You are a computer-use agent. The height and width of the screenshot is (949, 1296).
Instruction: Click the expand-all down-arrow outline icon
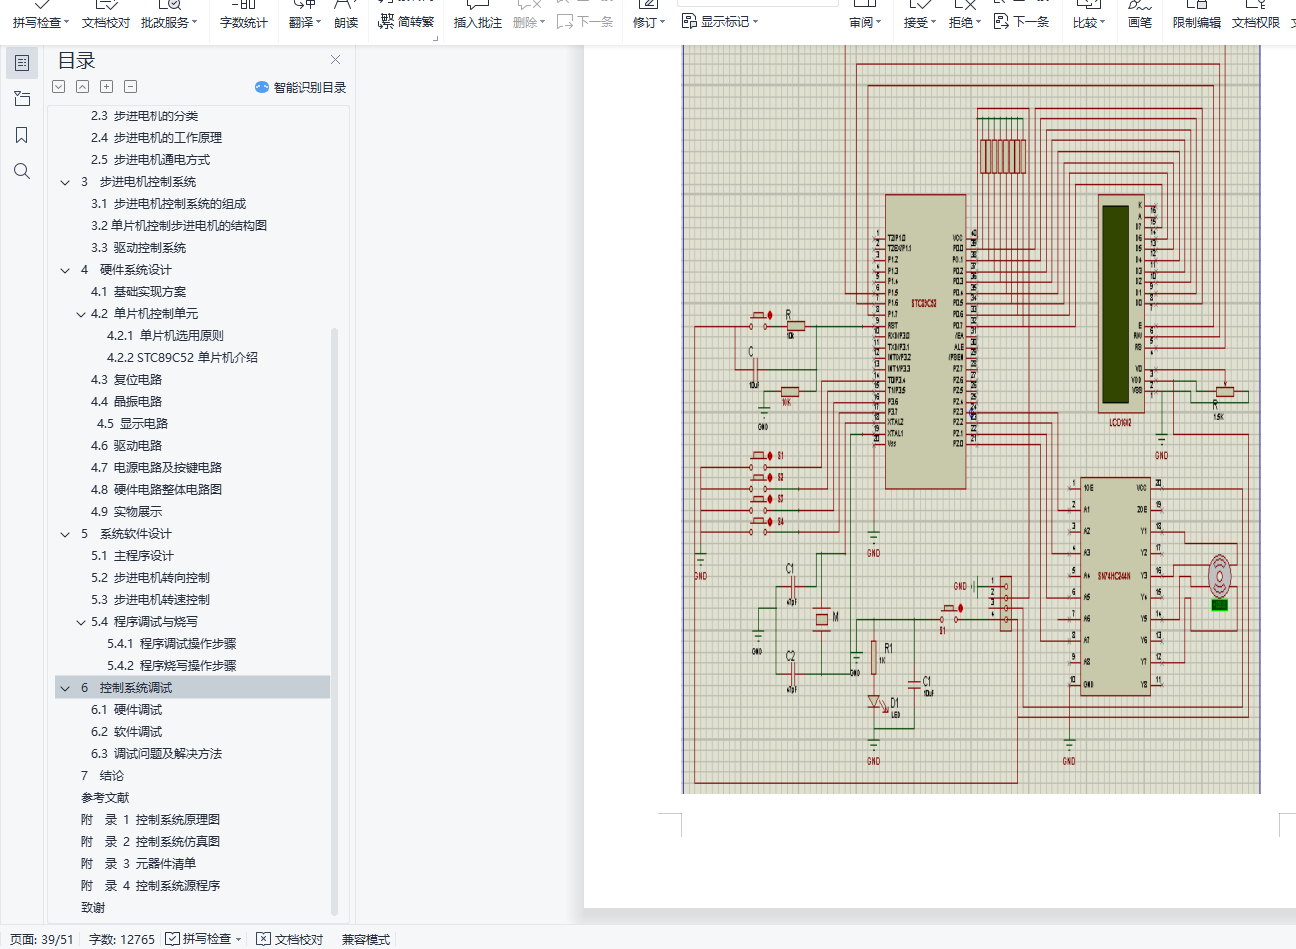point(59,87)
